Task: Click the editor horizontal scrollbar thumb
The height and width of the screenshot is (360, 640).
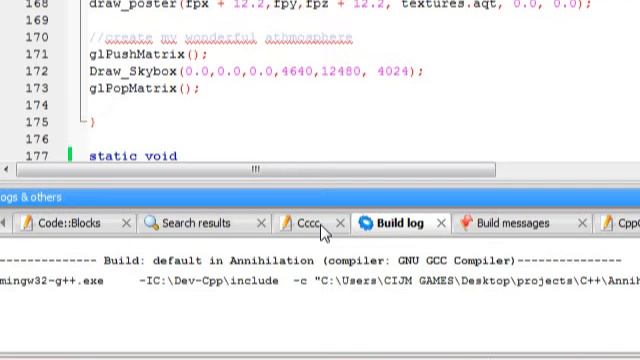Action: [256, 169]
